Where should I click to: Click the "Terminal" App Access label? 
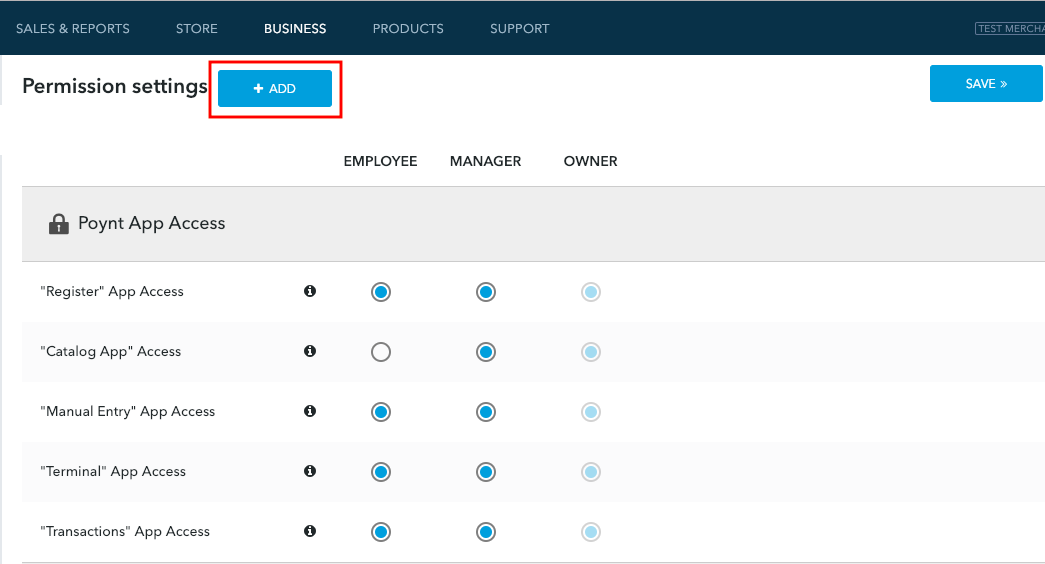click(113, 471)
